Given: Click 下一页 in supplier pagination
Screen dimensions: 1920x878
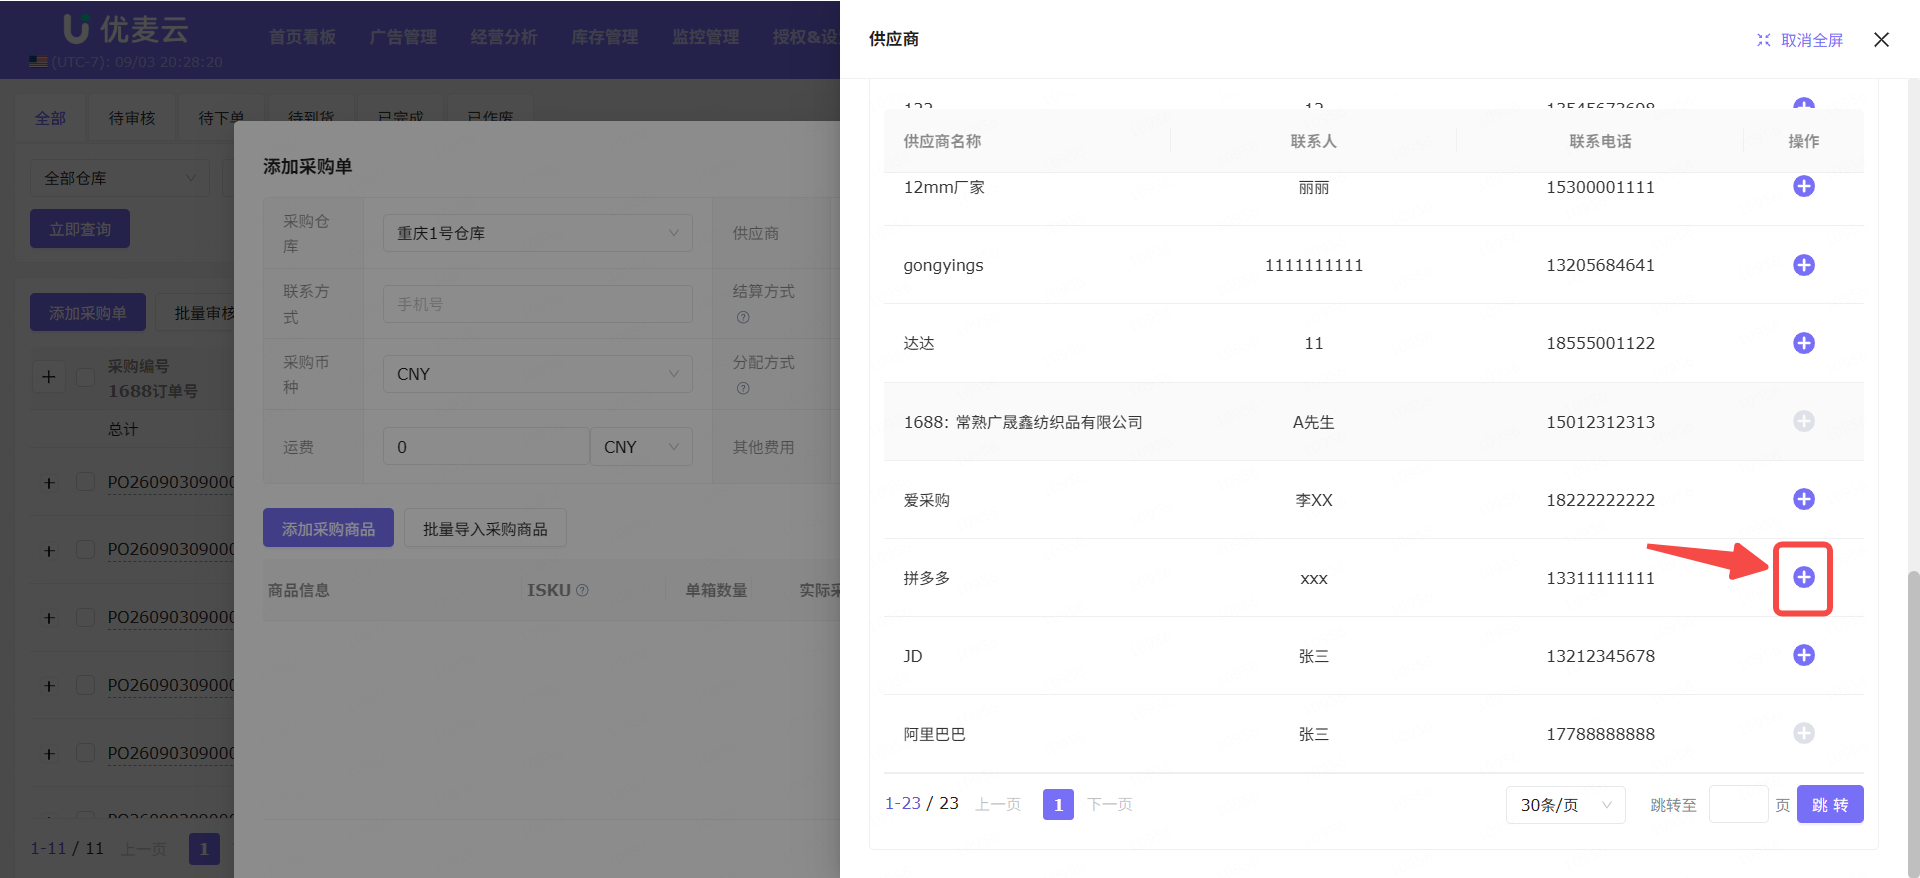Looking at the screenshot, I should point(1110,804).
